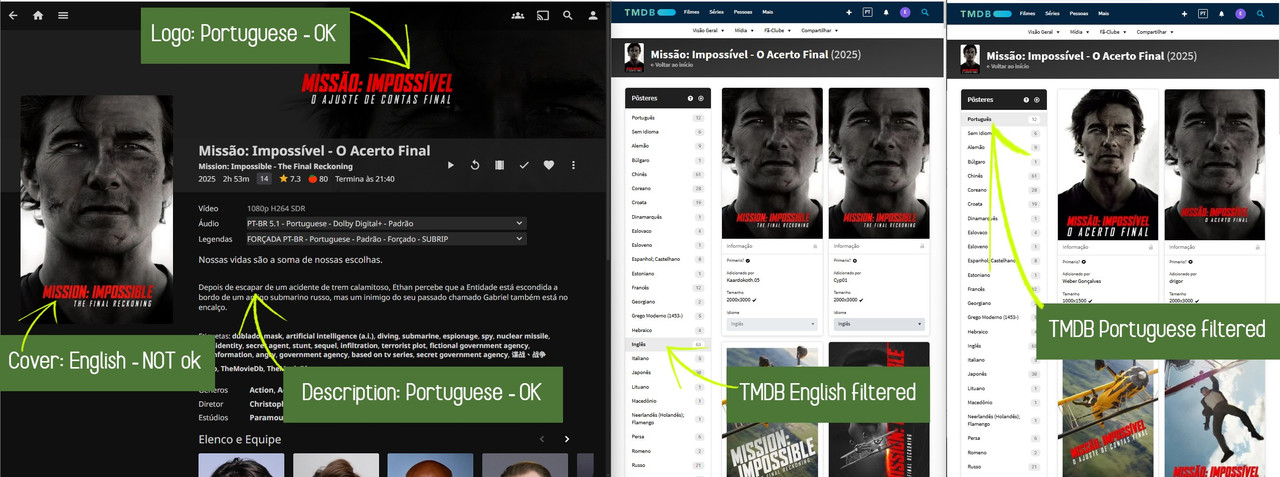This screenshot has height=477, width=1280.
Task: Open notifications bell in English-filtered TMDB header
Action: pyautogui.click(x=885, y=13)
